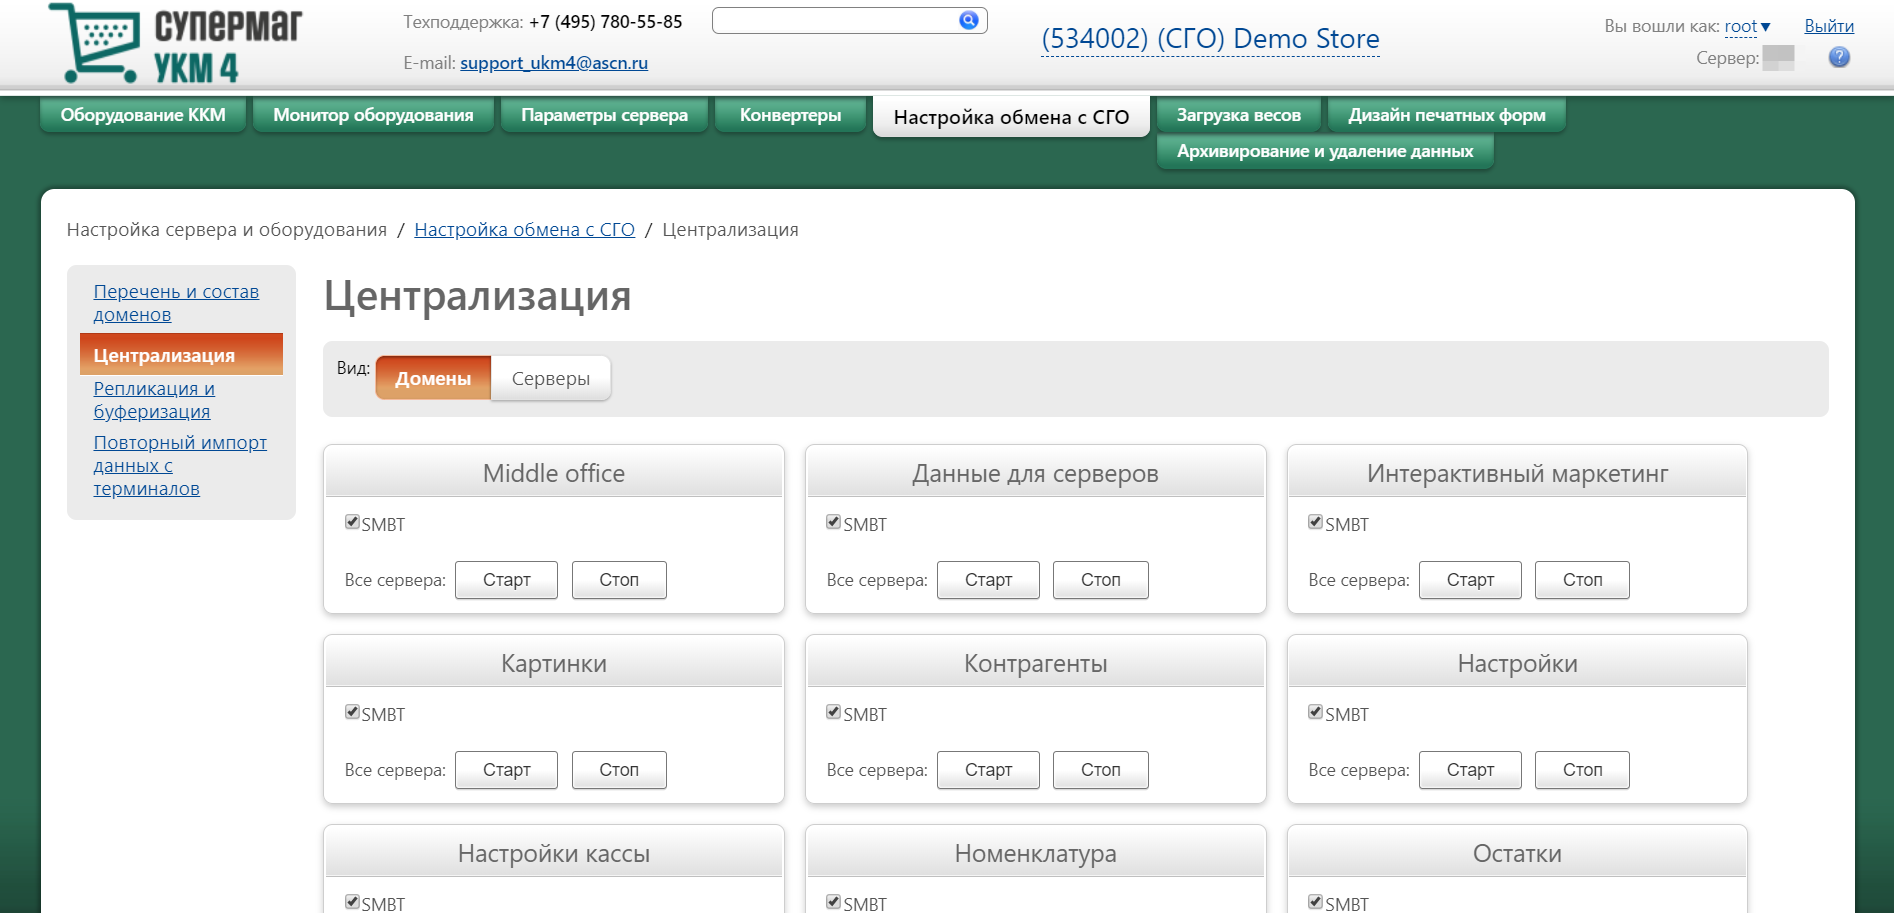Toggle SMBT checkbox in Номенклатура
This screenshot has width=1894, height=913.
[833, 902]
